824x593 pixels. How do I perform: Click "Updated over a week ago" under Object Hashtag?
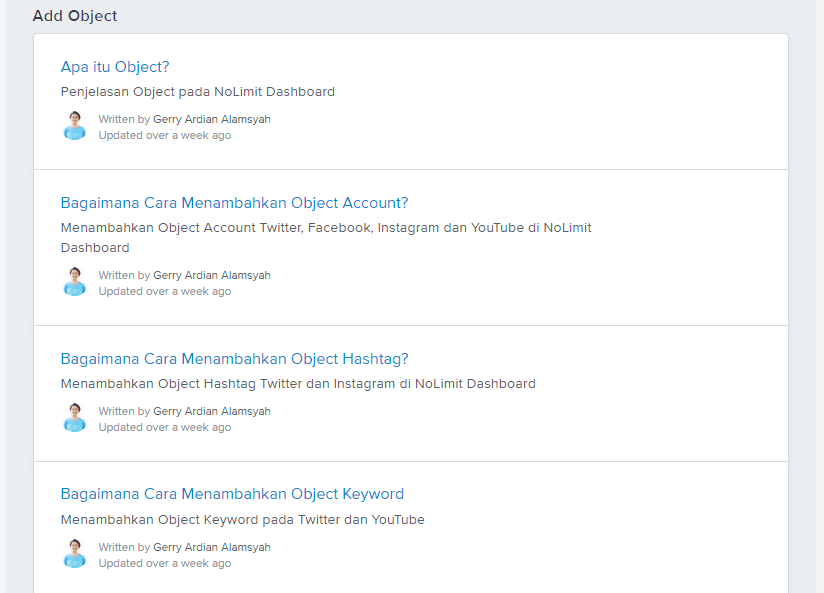tap(164, 428)
